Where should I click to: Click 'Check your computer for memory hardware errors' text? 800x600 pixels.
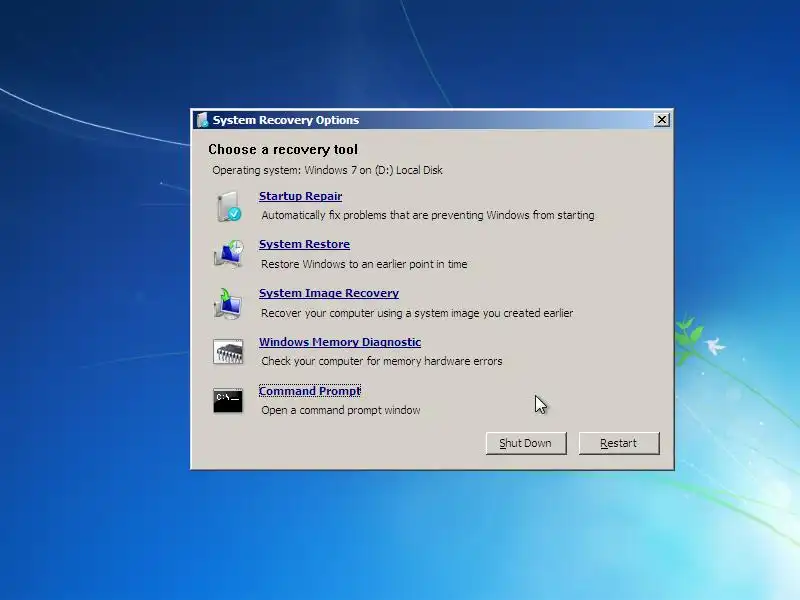[x=382, y=361]
